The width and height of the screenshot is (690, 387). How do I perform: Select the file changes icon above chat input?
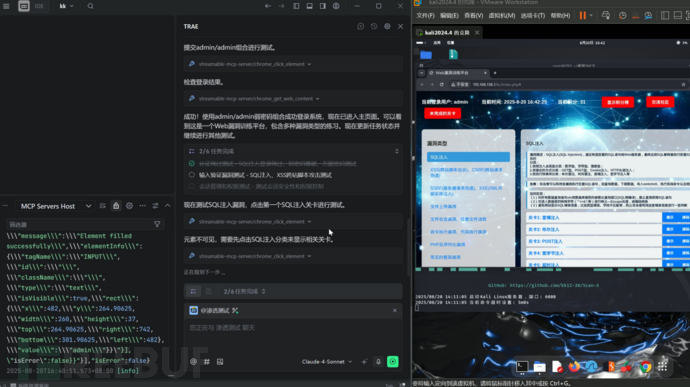[x=209, y=291]
